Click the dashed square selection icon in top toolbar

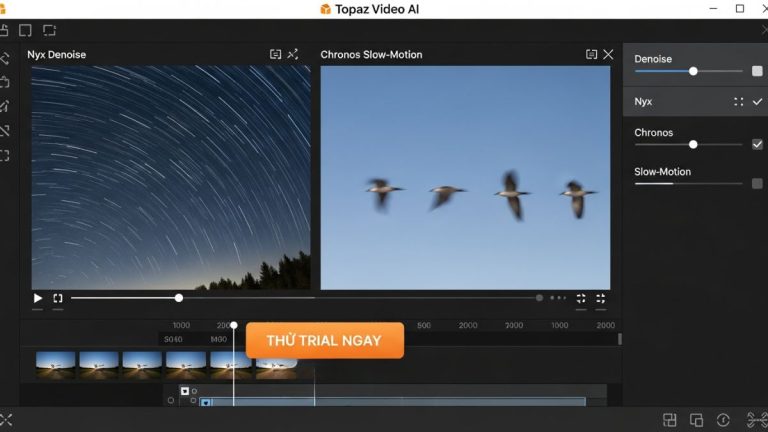click(49, 30)
